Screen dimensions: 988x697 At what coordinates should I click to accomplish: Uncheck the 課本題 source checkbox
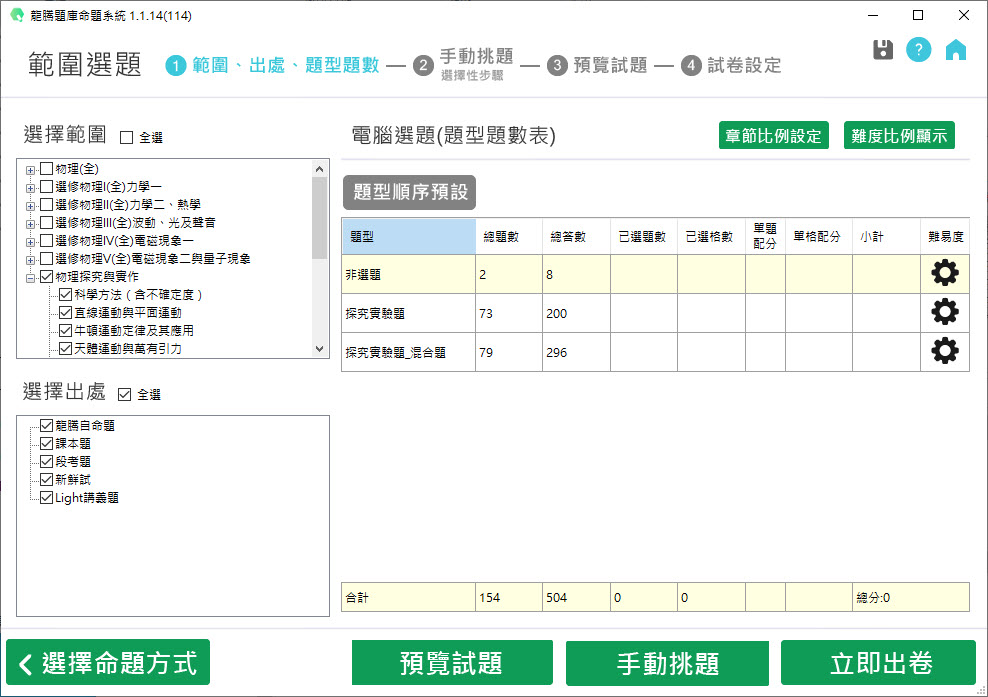(x=46, y=443)
